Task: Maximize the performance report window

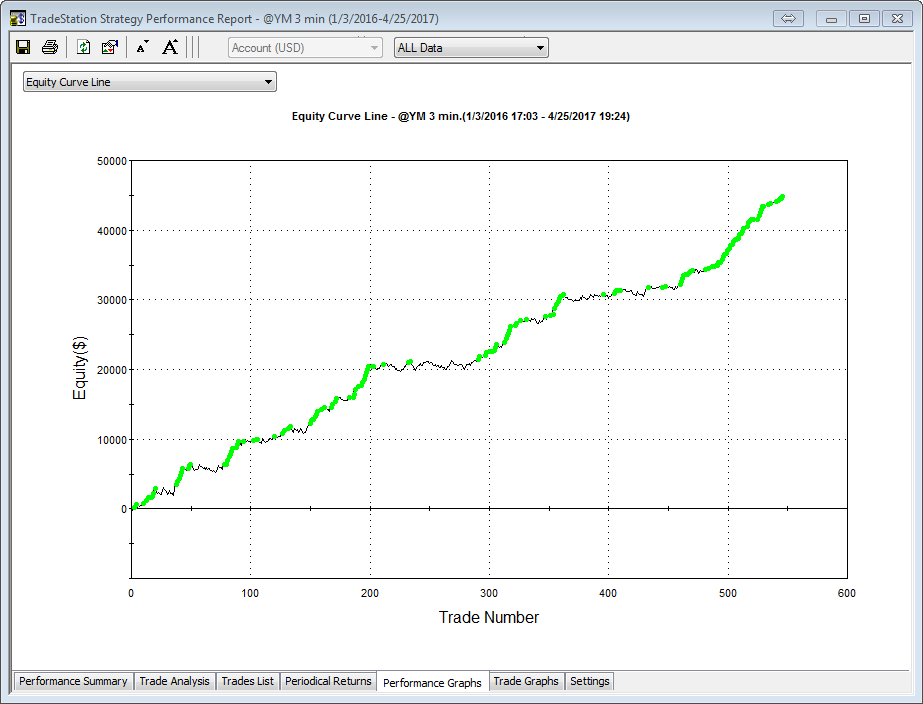Action: [x=865, y=19]
